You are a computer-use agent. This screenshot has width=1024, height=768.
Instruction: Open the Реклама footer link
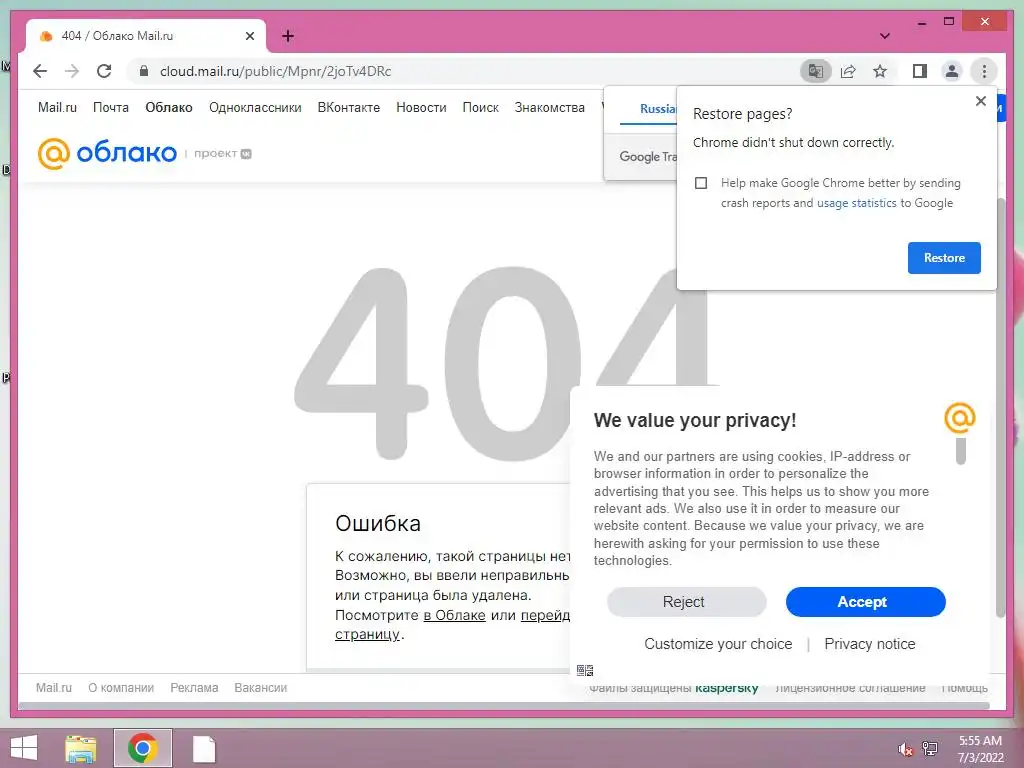point(194,688)
